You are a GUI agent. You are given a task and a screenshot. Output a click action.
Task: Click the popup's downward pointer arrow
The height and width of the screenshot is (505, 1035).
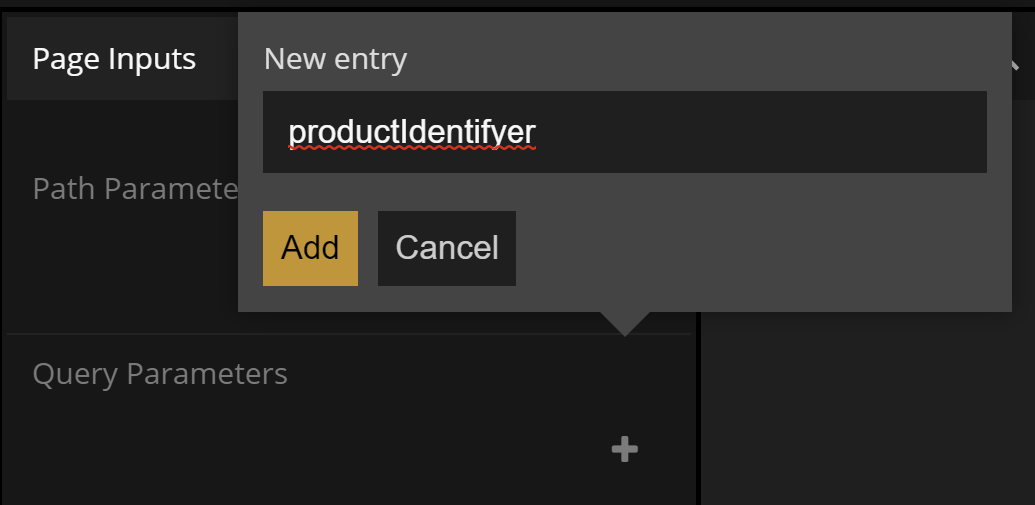point(624,324)
